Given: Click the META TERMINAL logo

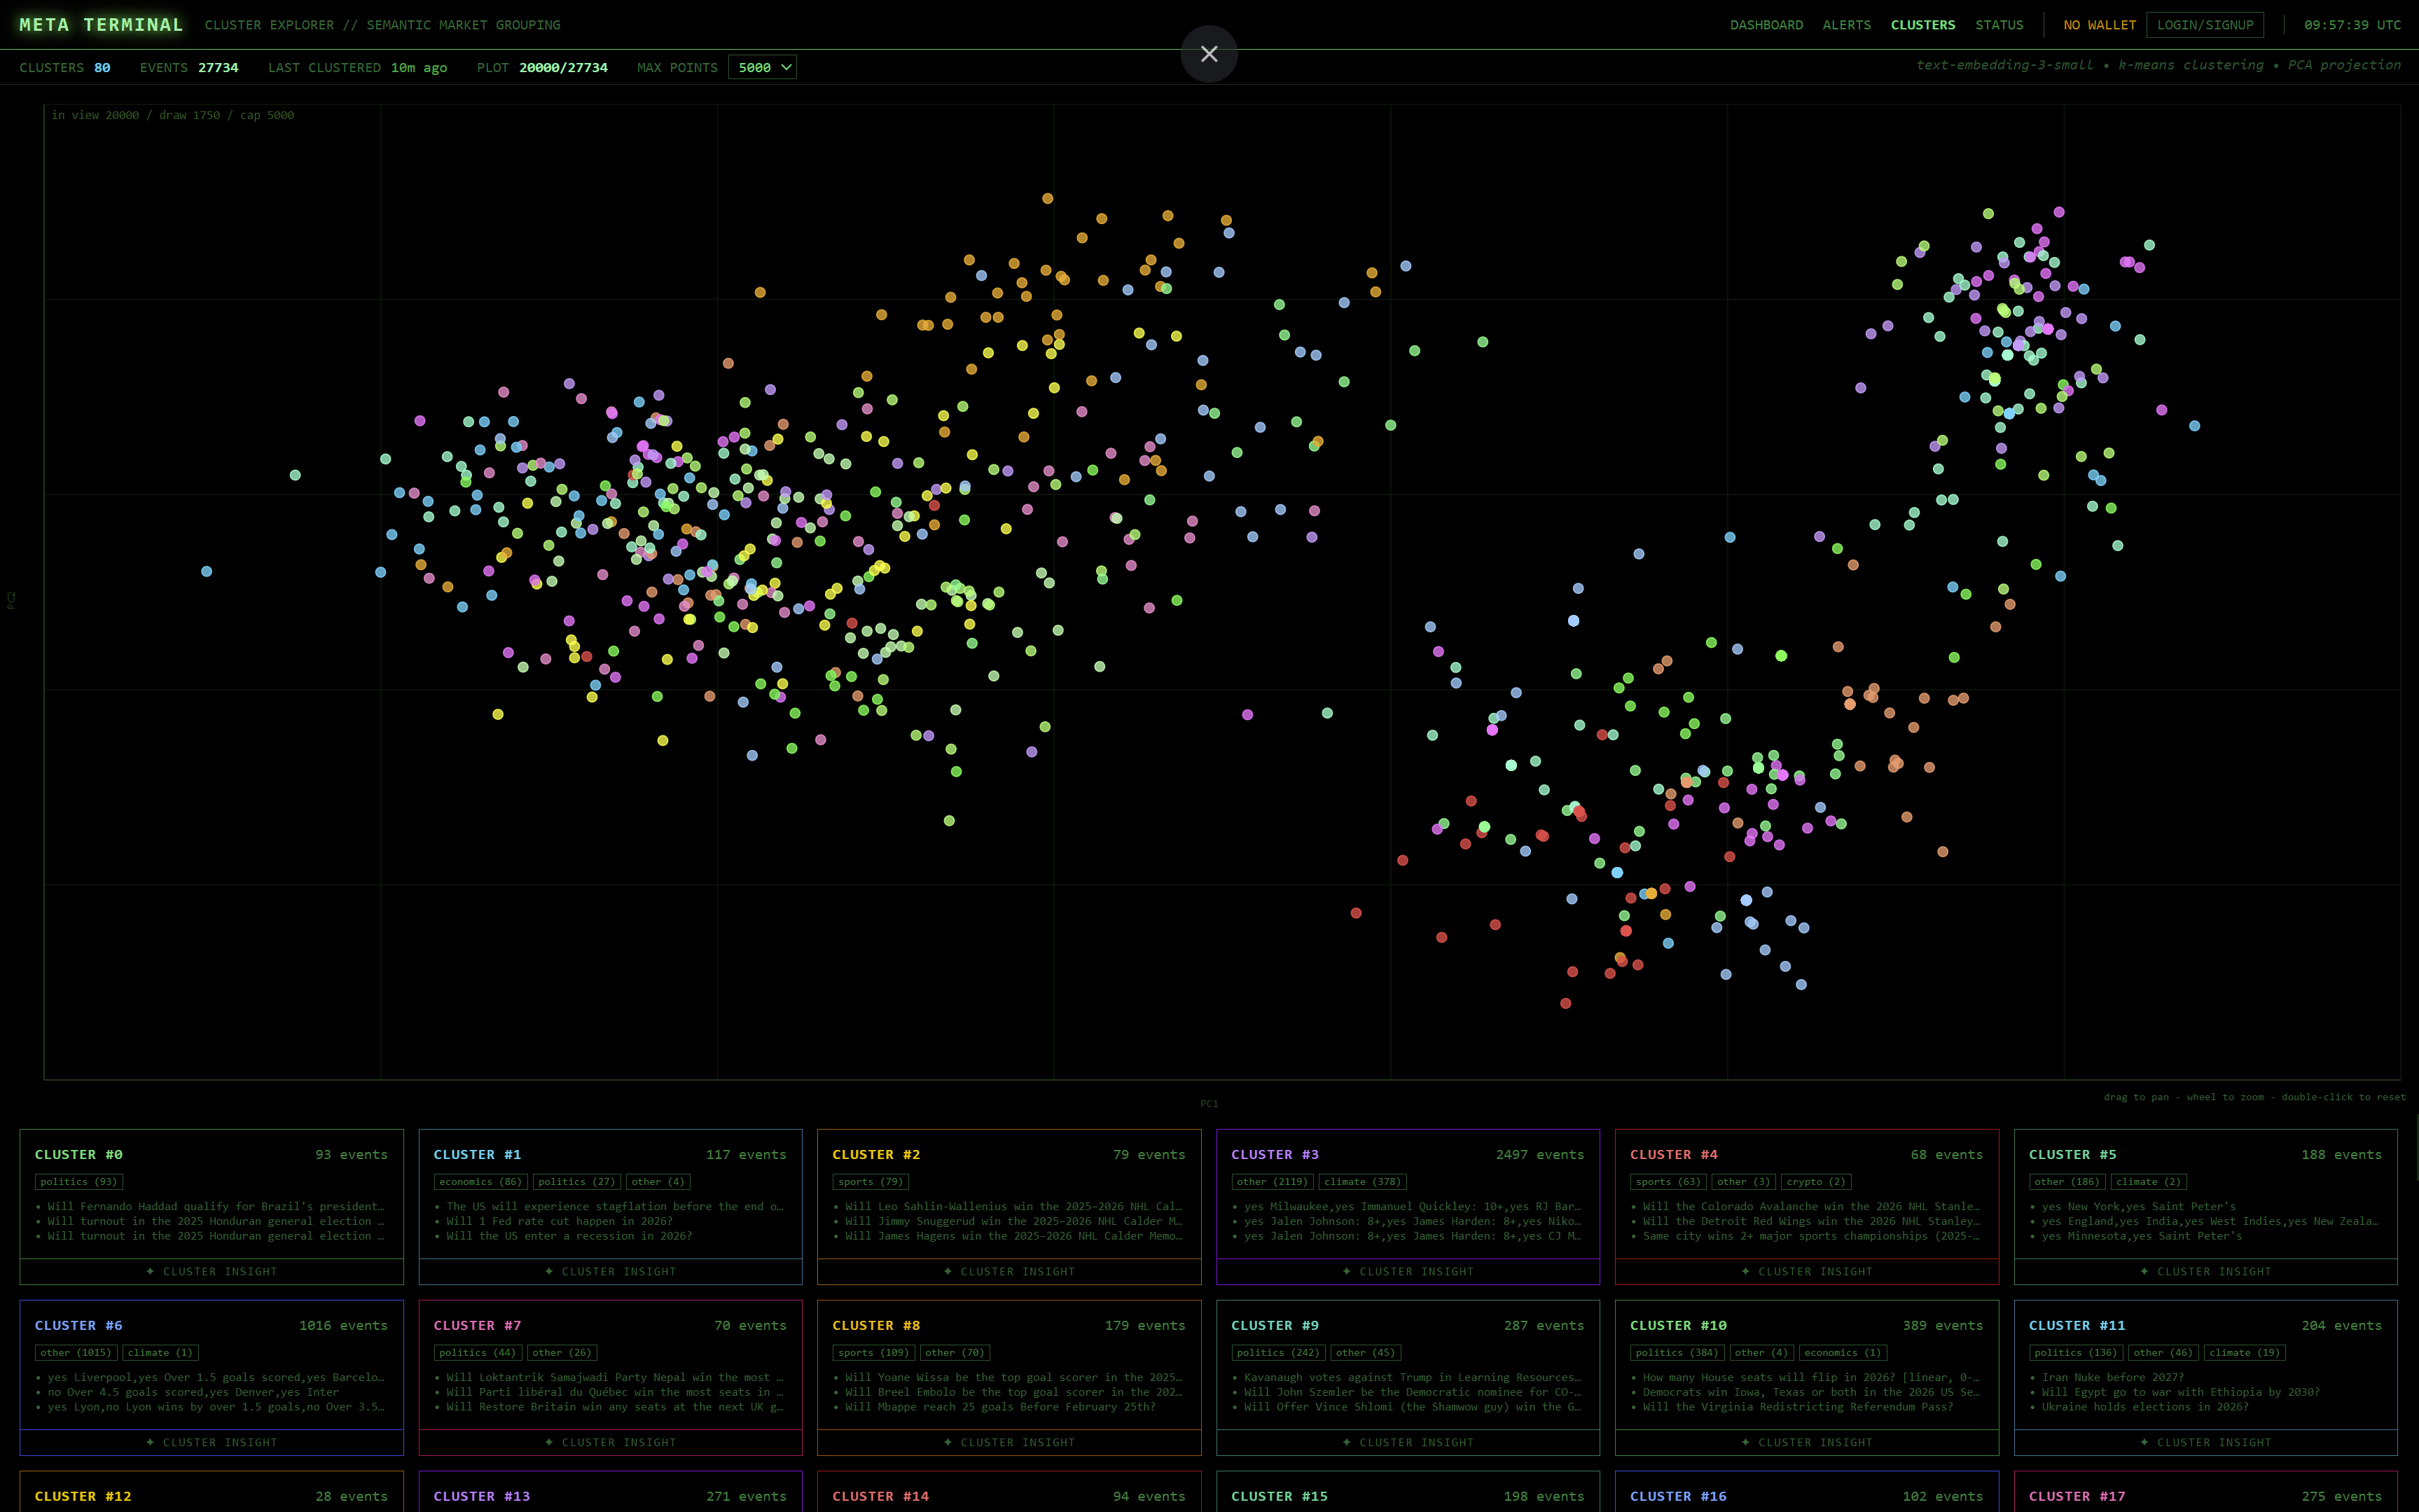Looking at the screenshot, I should 101,25.
